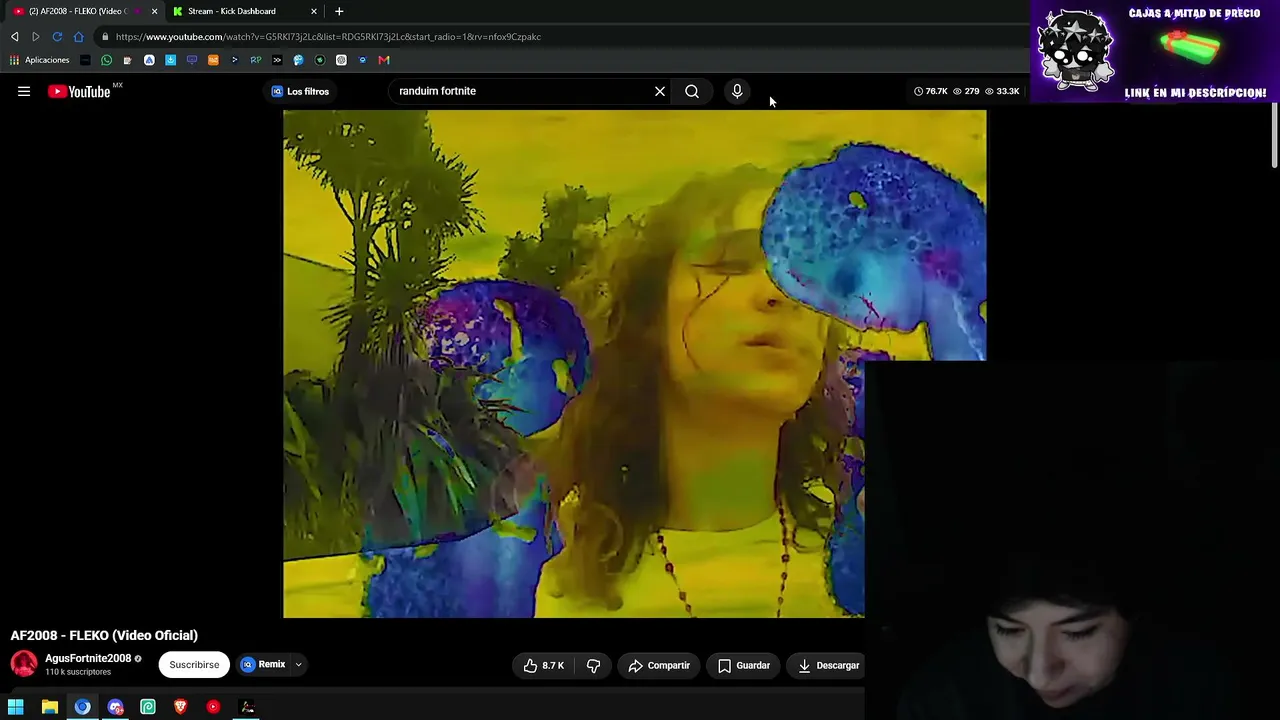Viewport: 1280px width, 720px height.
Task: Open the WhatsApp bookmark icon
Action: click(x=106, y=60)
